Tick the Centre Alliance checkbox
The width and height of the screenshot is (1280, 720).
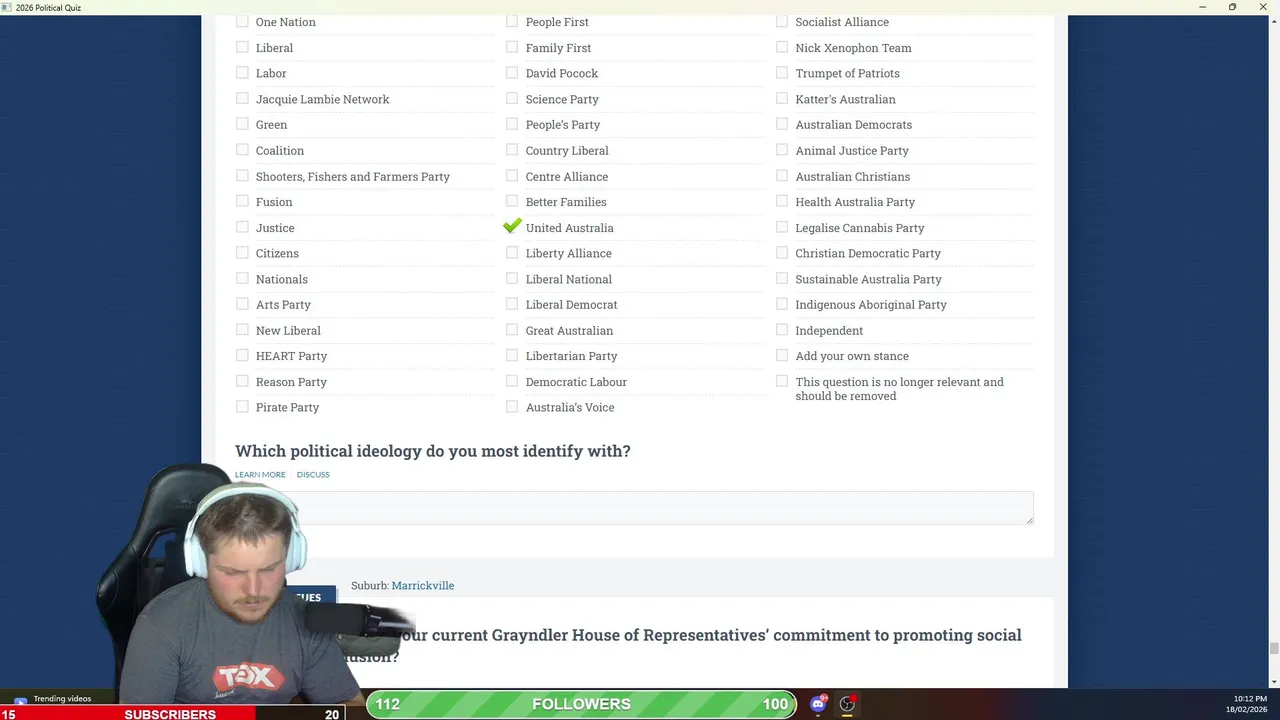[x=512, y=176]
